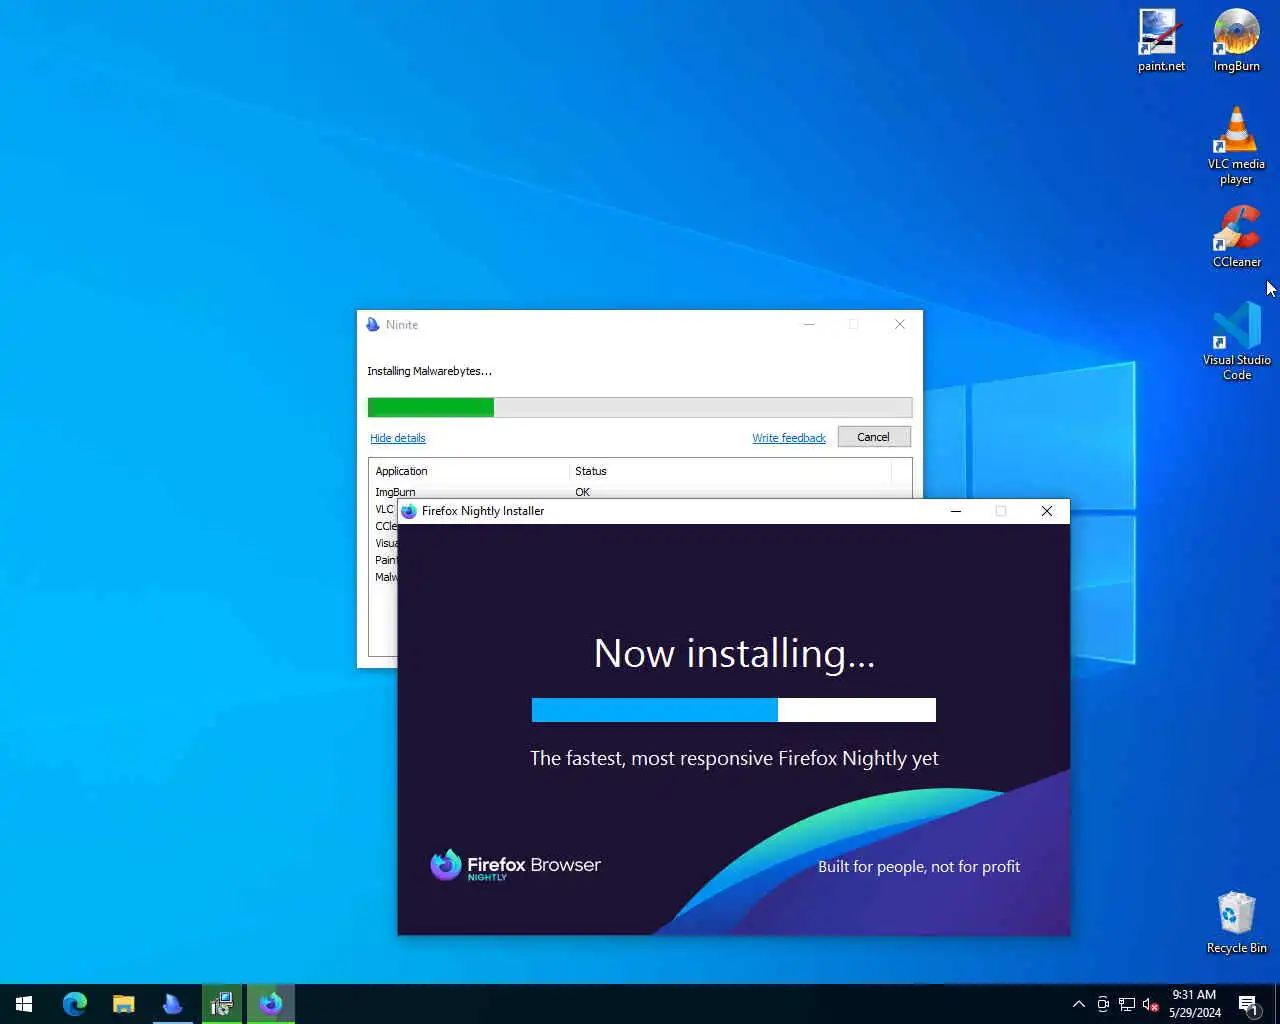
Task: Click the installer setup taskbar icon
Action: point(222,1004)
